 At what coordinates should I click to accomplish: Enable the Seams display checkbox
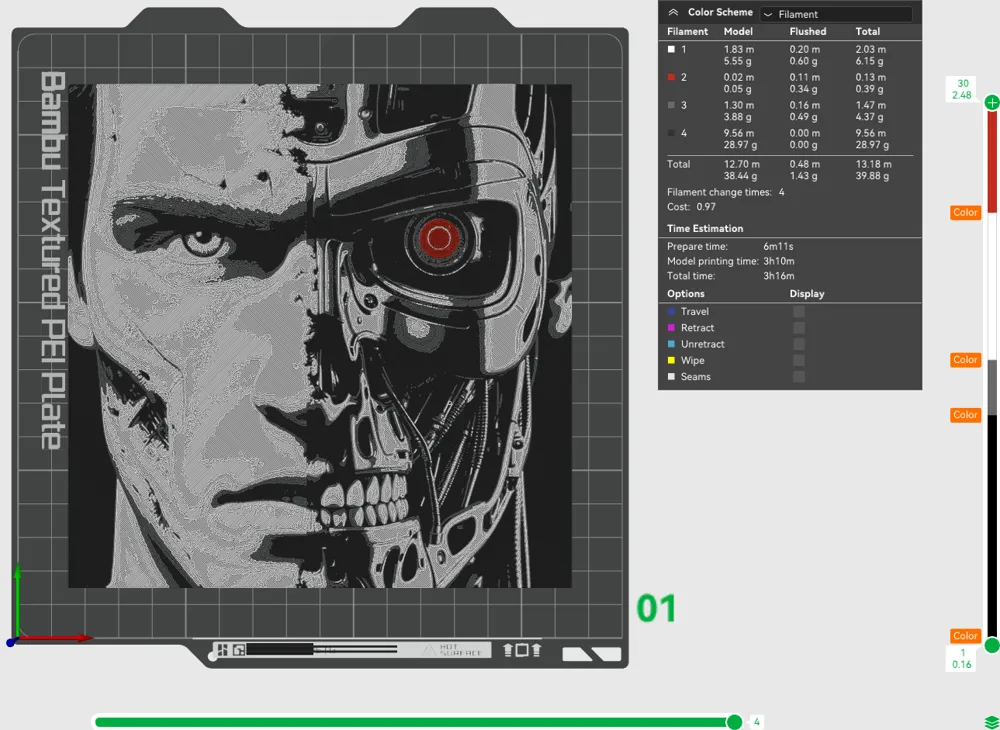[x=798, y=377]
